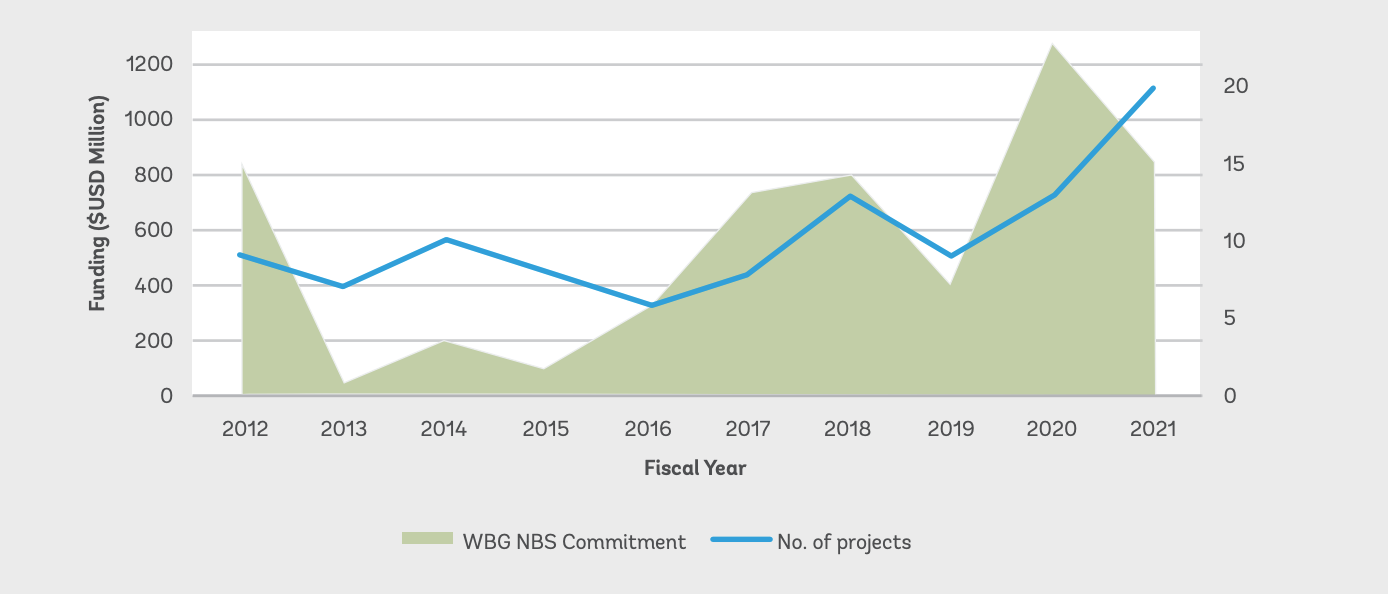1388x594 pixels.
Task: Select the 'Funding ($USD Million)' axis title
Action: click(x=97, y=203)
